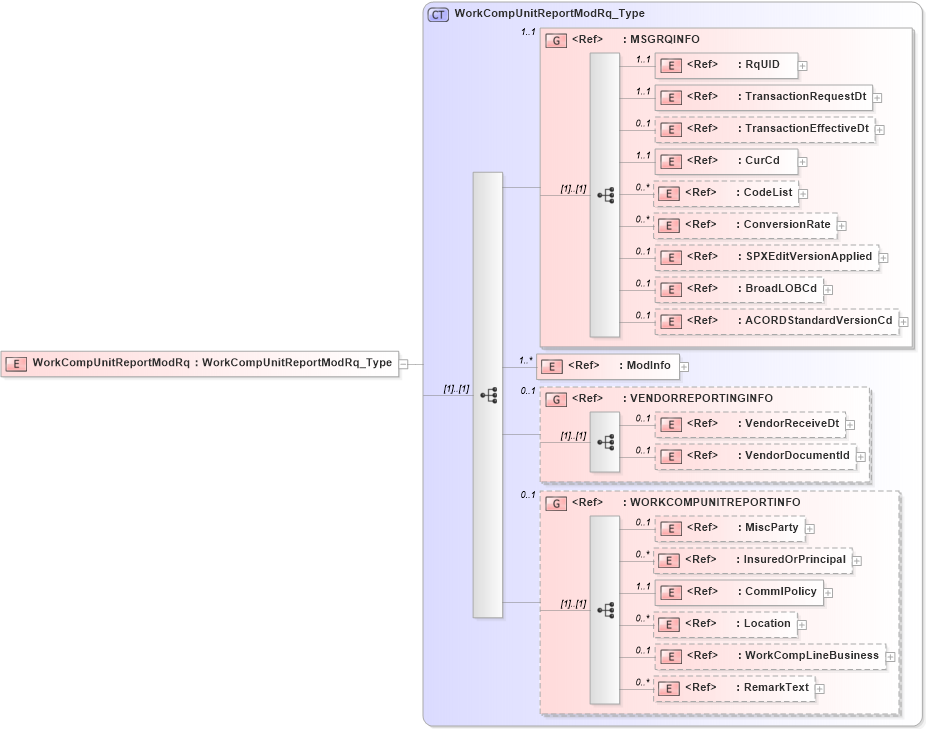926x729 pixels.
Task: Select the E icon for CurCd element
Action: click(670, 161)
